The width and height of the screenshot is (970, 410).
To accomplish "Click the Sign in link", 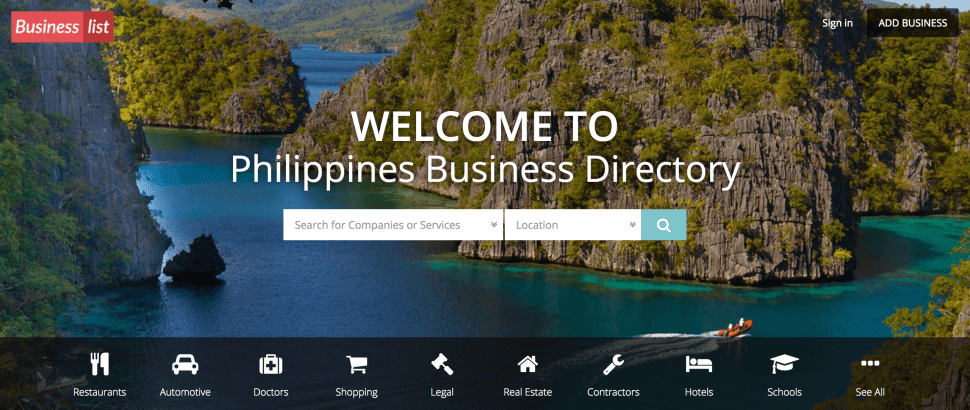I will pyautogui.click(x=837, y=23).
